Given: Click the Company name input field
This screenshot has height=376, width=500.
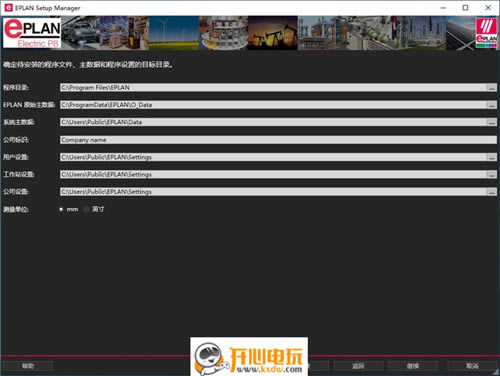Looking at the screenshot, I should pos(278,140).
